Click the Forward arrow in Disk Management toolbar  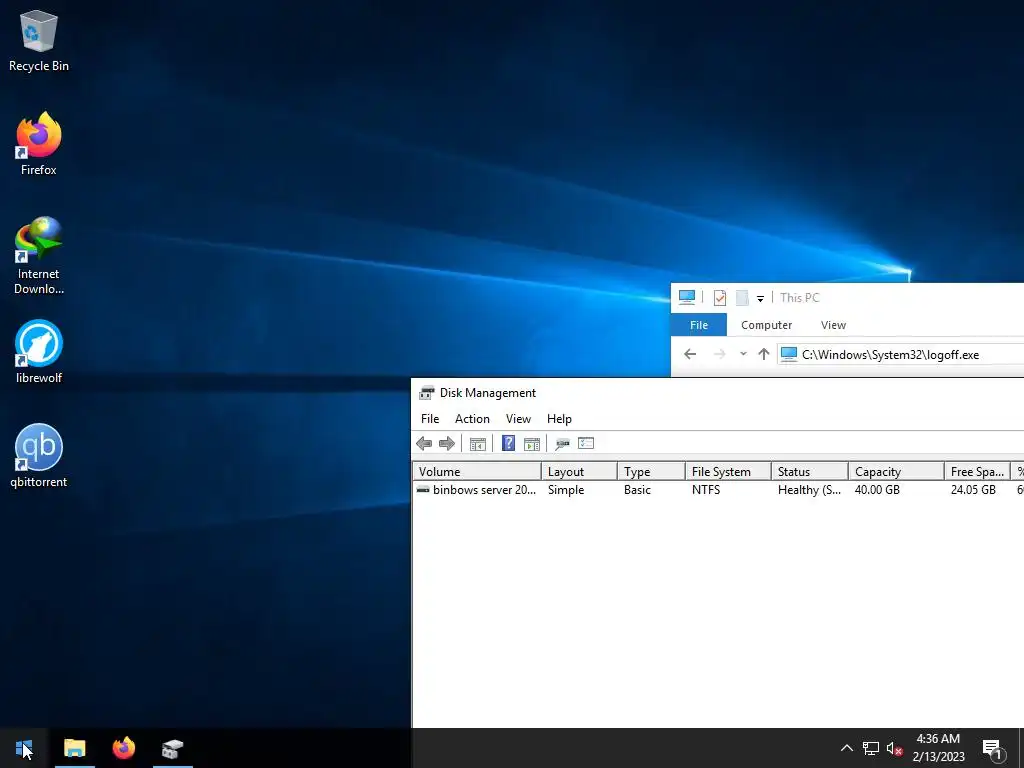pos(447,444)
